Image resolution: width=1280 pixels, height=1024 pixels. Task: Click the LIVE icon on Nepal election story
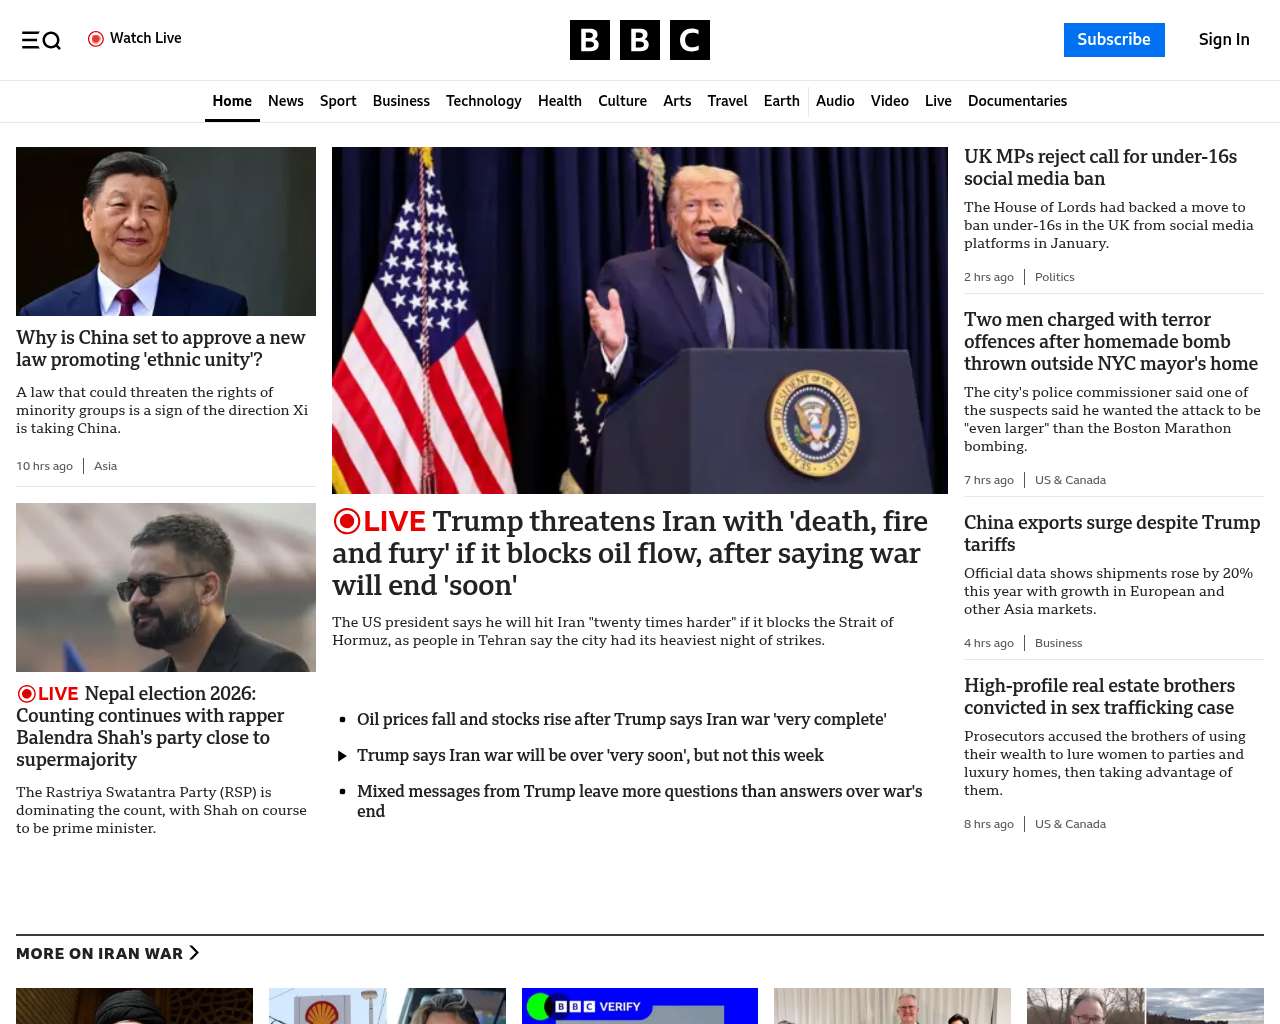(27, 694)
